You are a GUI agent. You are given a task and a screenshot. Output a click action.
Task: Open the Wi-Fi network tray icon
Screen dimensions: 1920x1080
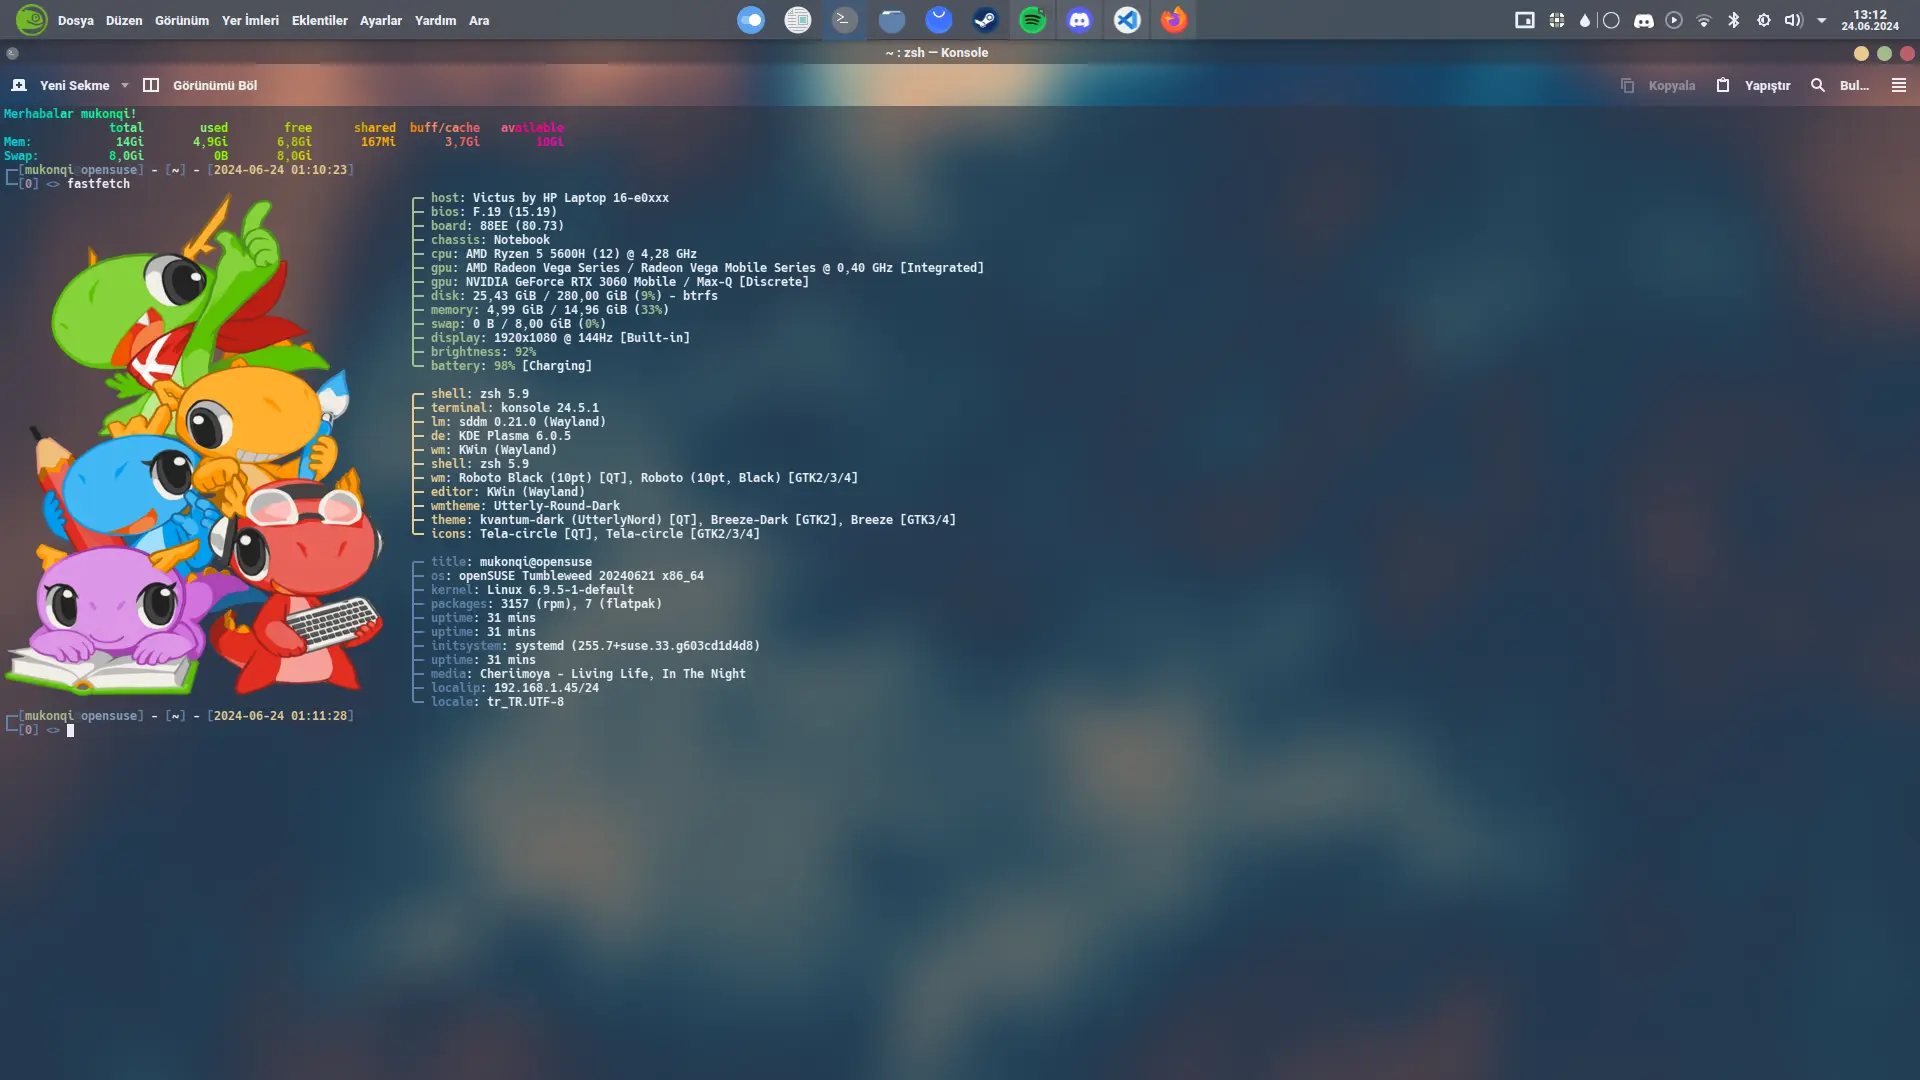(x=1704, y=20)
